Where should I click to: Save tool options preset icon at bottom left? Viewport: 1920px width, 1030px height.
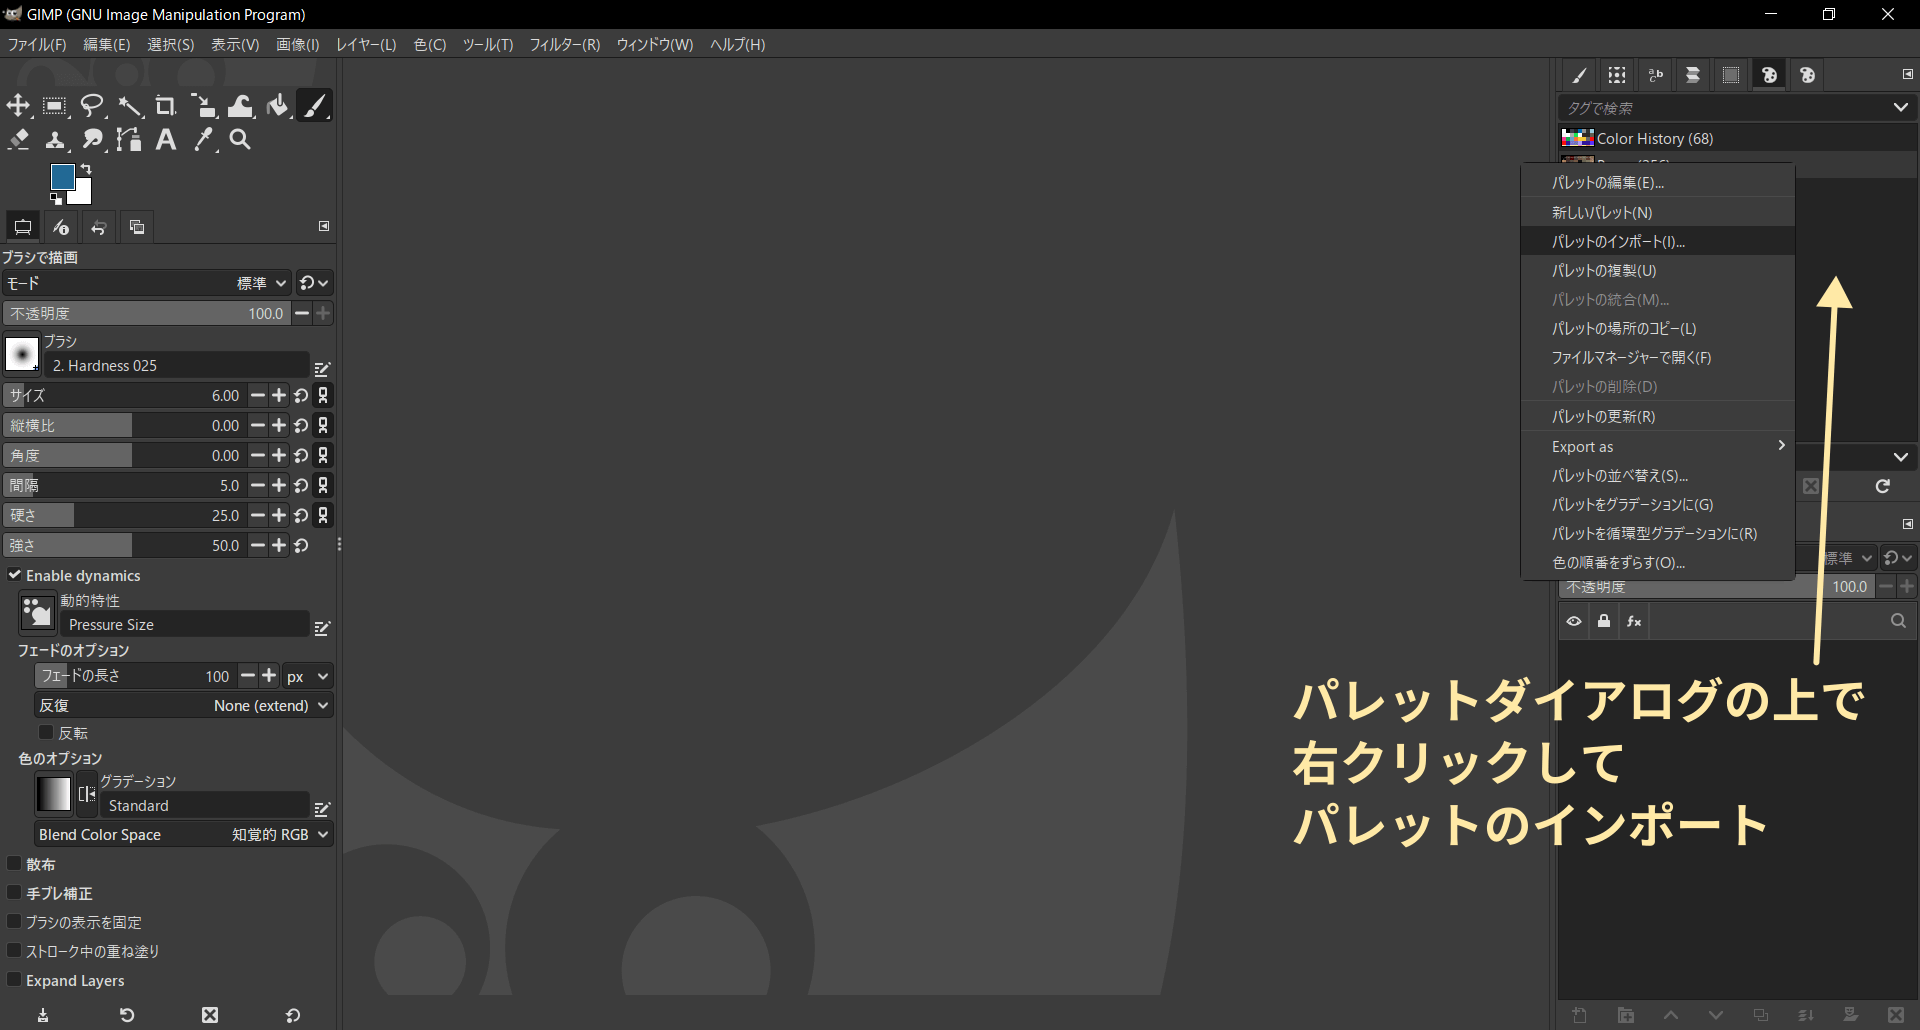[43, 1015]
